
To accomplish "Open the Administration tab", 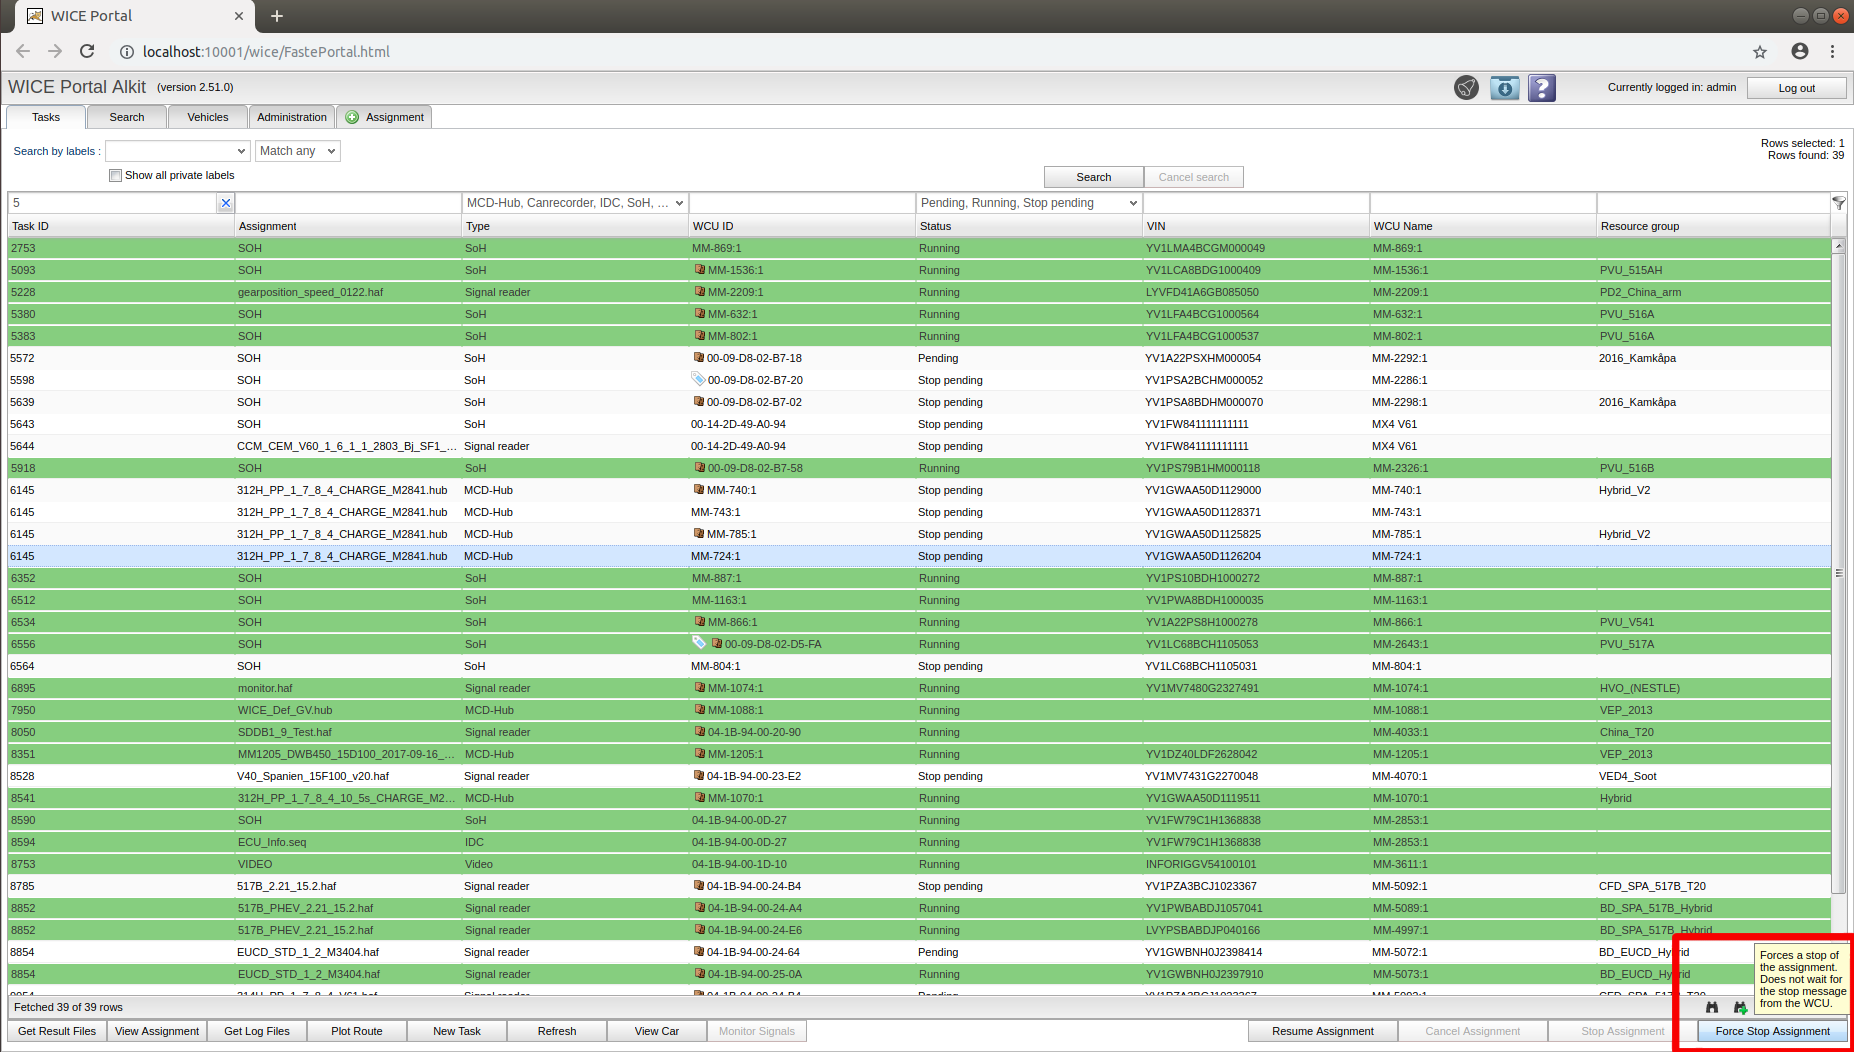I will point(292,117).
